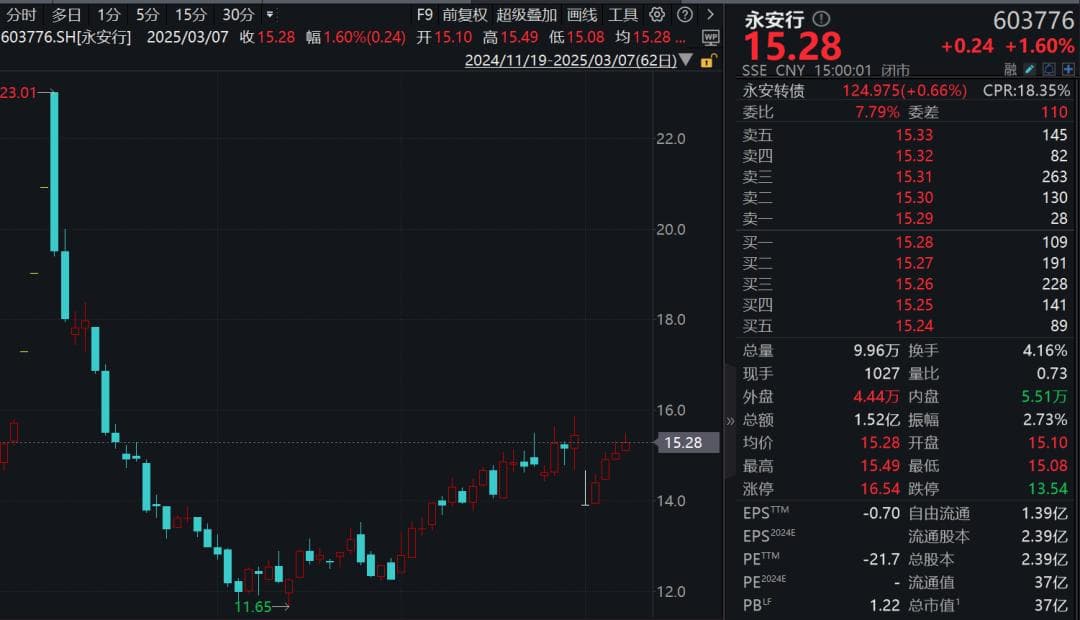1080x620 pixels.
Task: Click the 2024/11/19-2025/03/07(62日) date range
Action: click(571, 60)
